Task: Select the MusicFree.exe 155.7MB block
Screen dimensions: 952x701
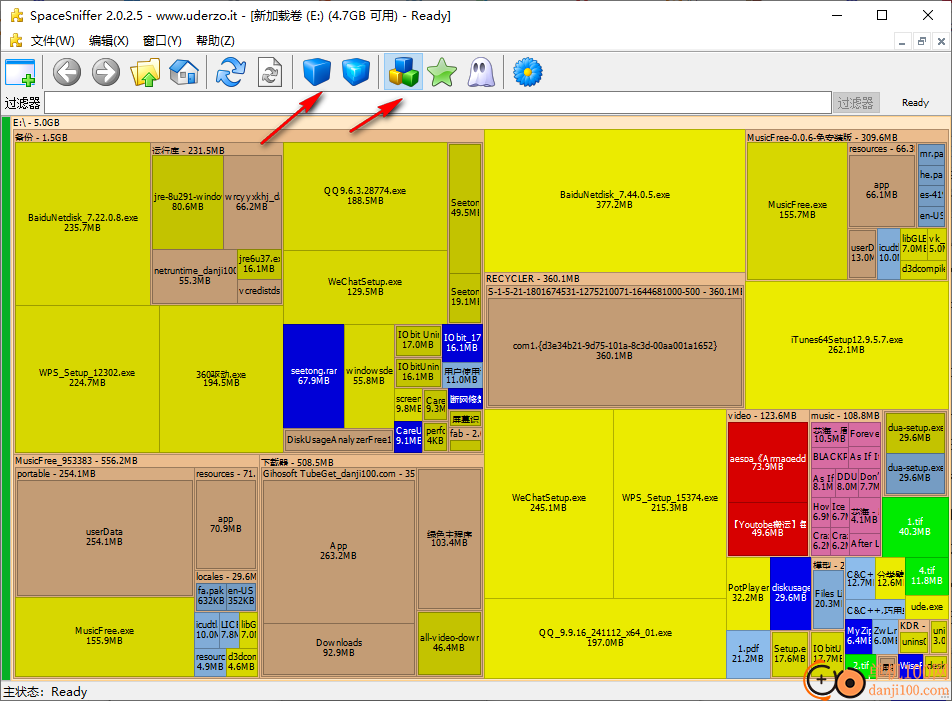Action: point(797,210)
